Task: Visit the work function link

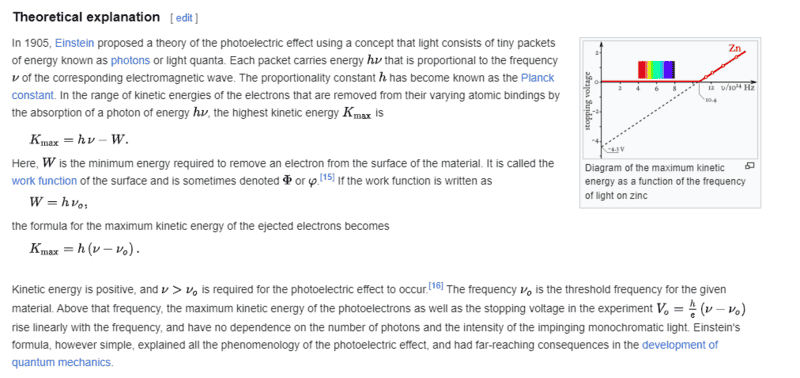Action: click(44, 181)
